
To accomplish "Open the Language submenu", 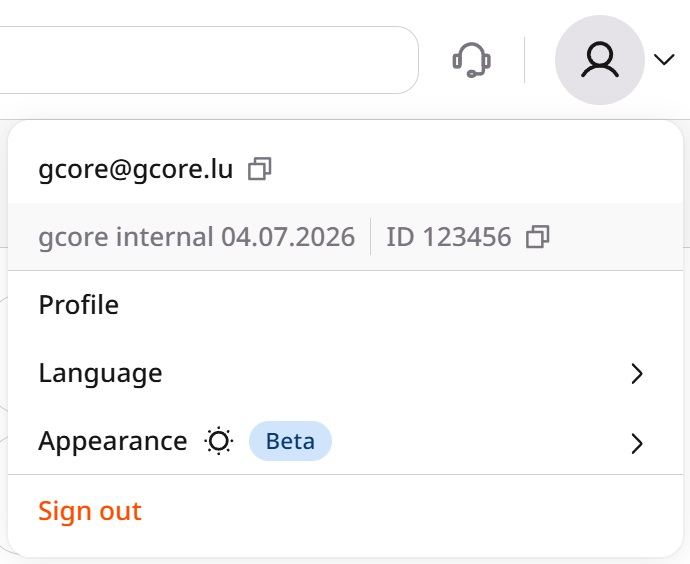I will pyautogui.click(x=345, y=373).
